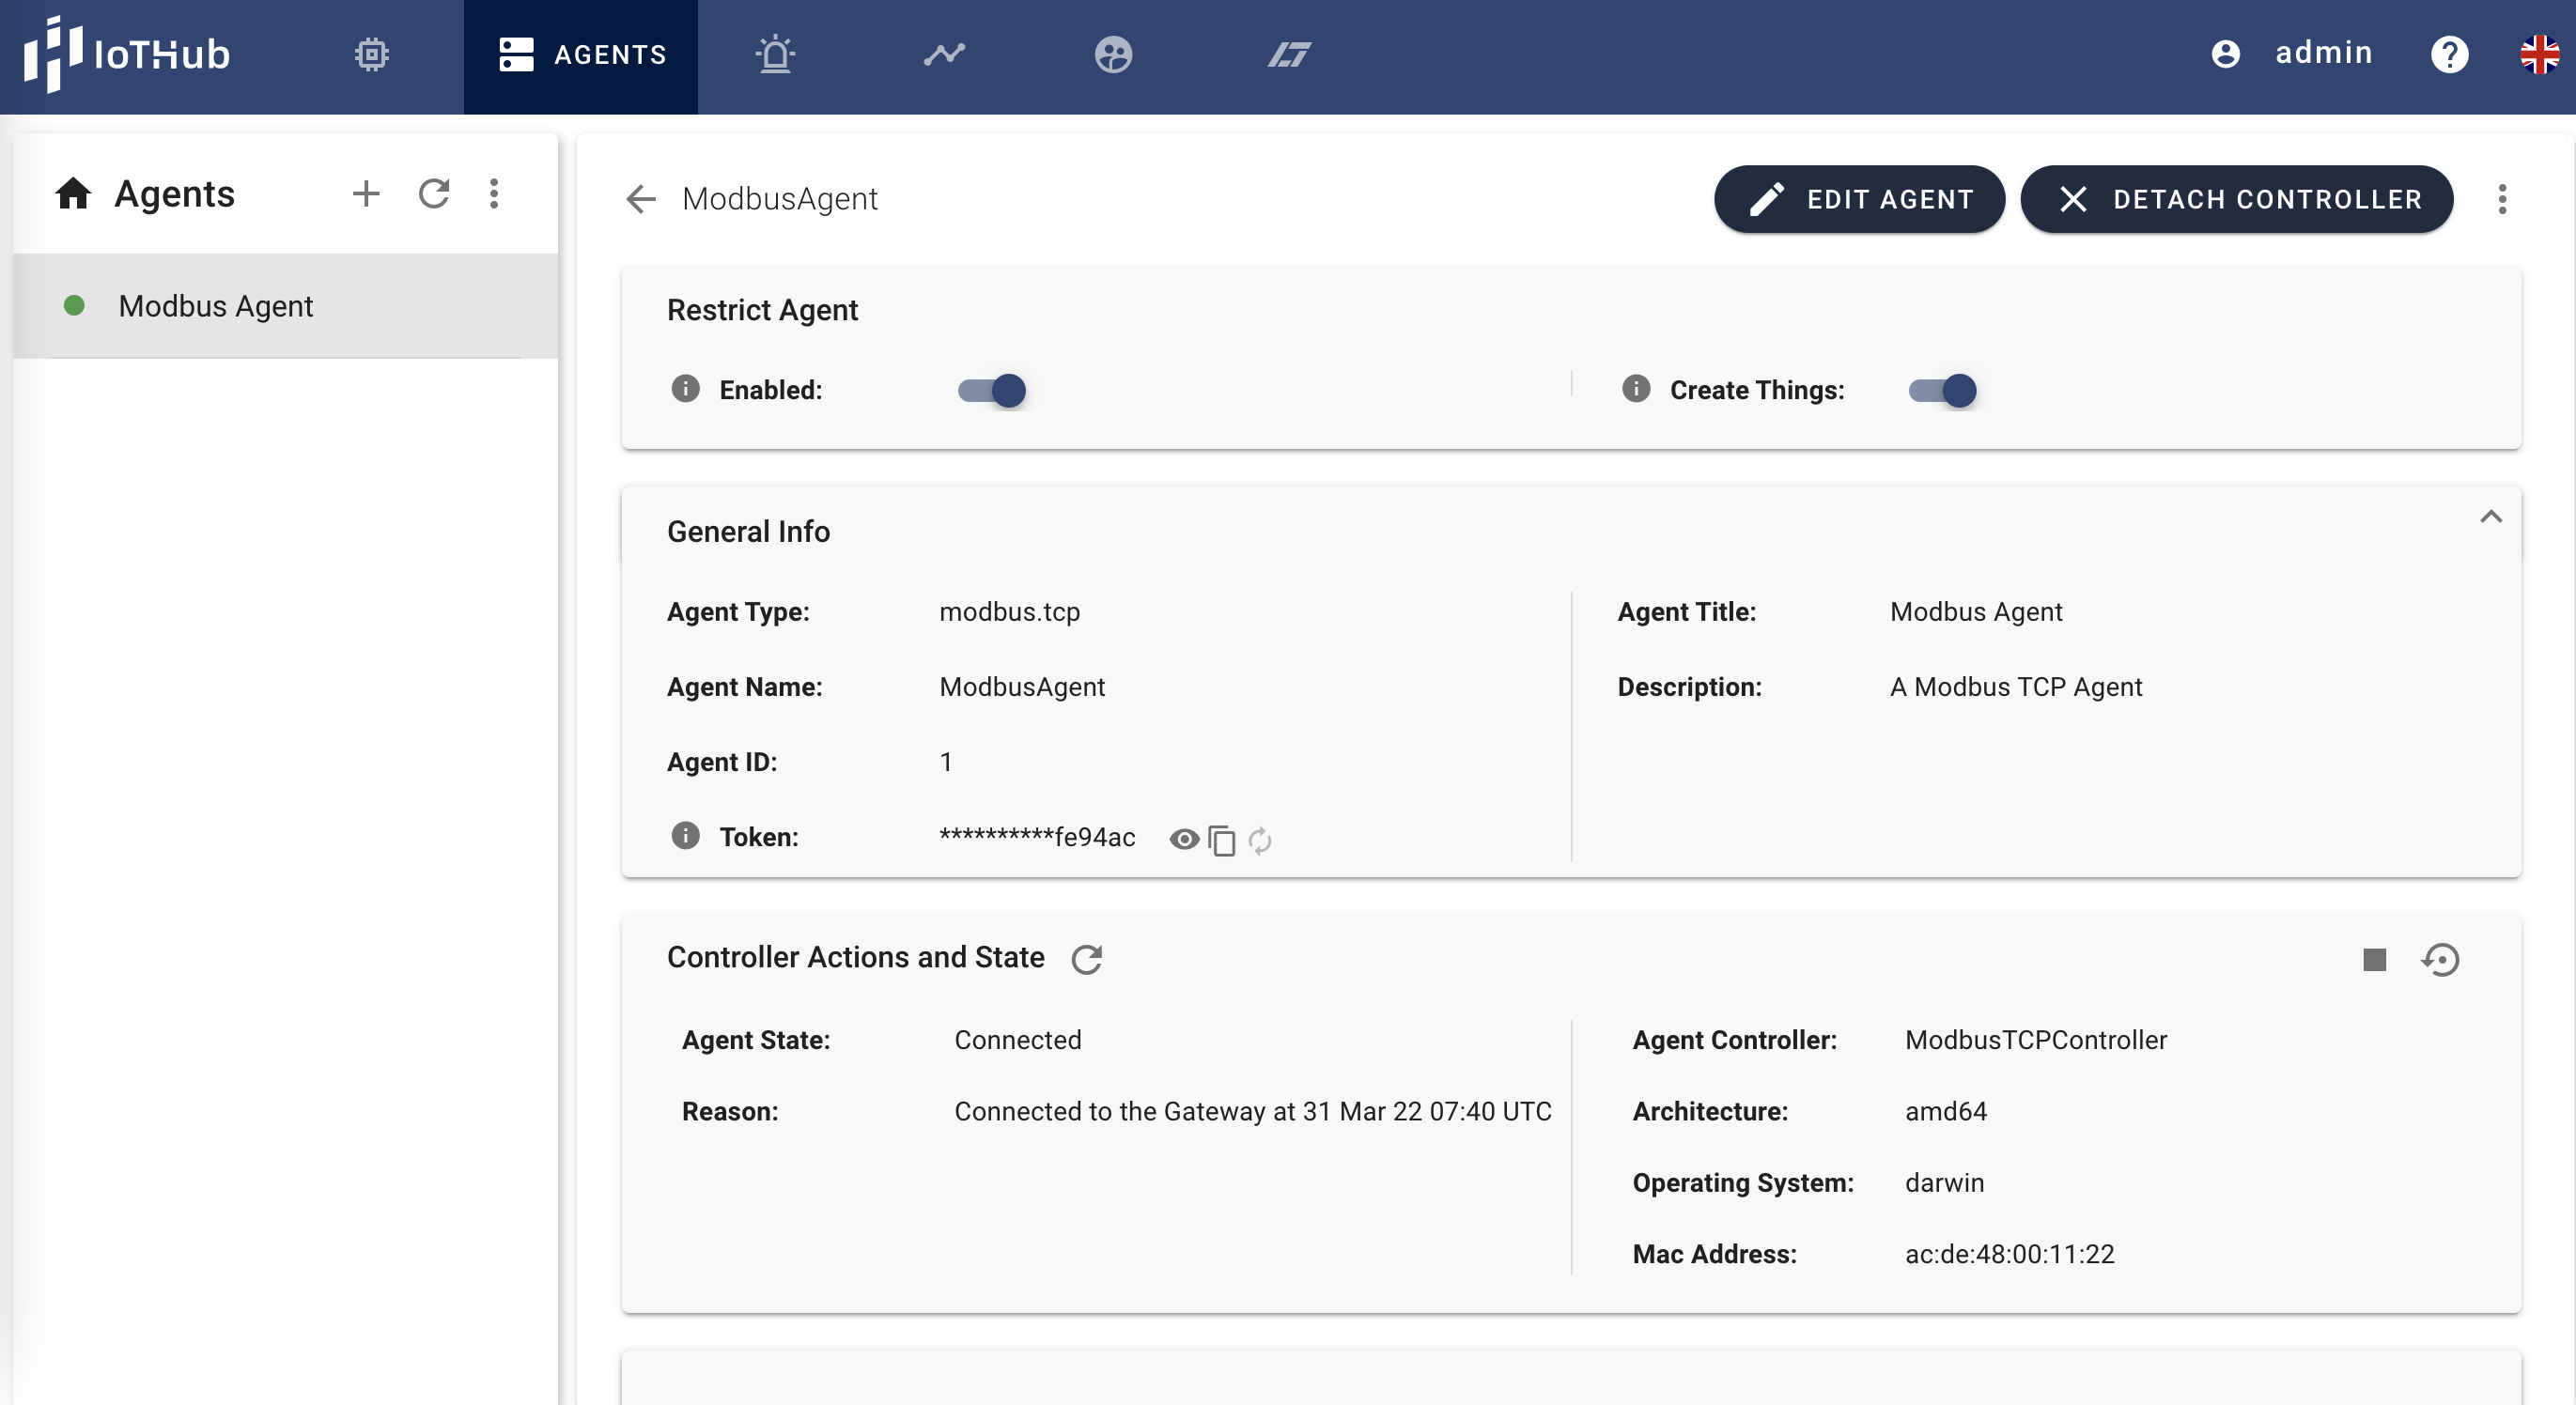This screenshot has height=1405, width=2576.
Task: Regenerate the agent token
Action: tap(1260, 840)
